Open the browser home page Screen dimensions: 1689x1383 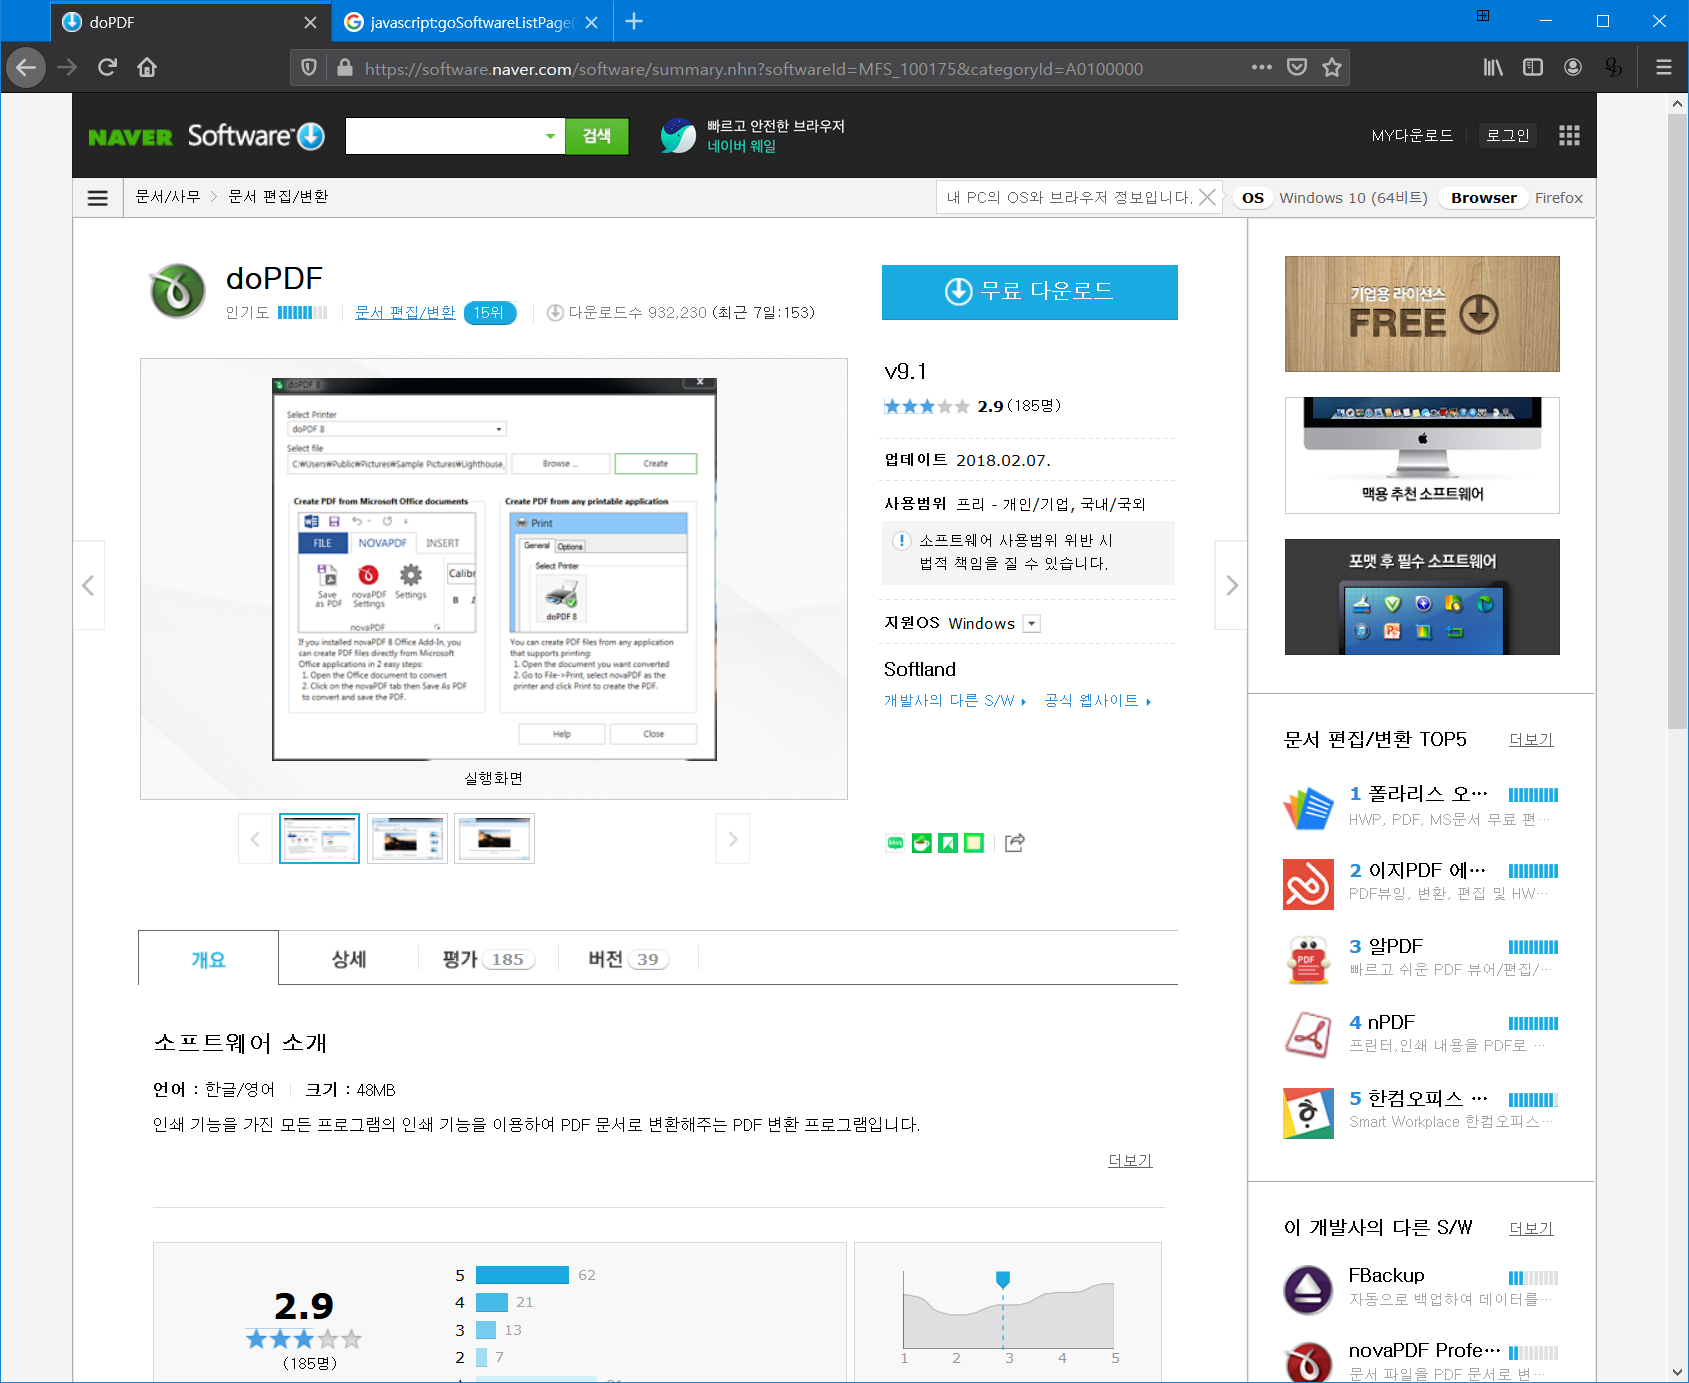pyautogui.click(x=147, y=67)
